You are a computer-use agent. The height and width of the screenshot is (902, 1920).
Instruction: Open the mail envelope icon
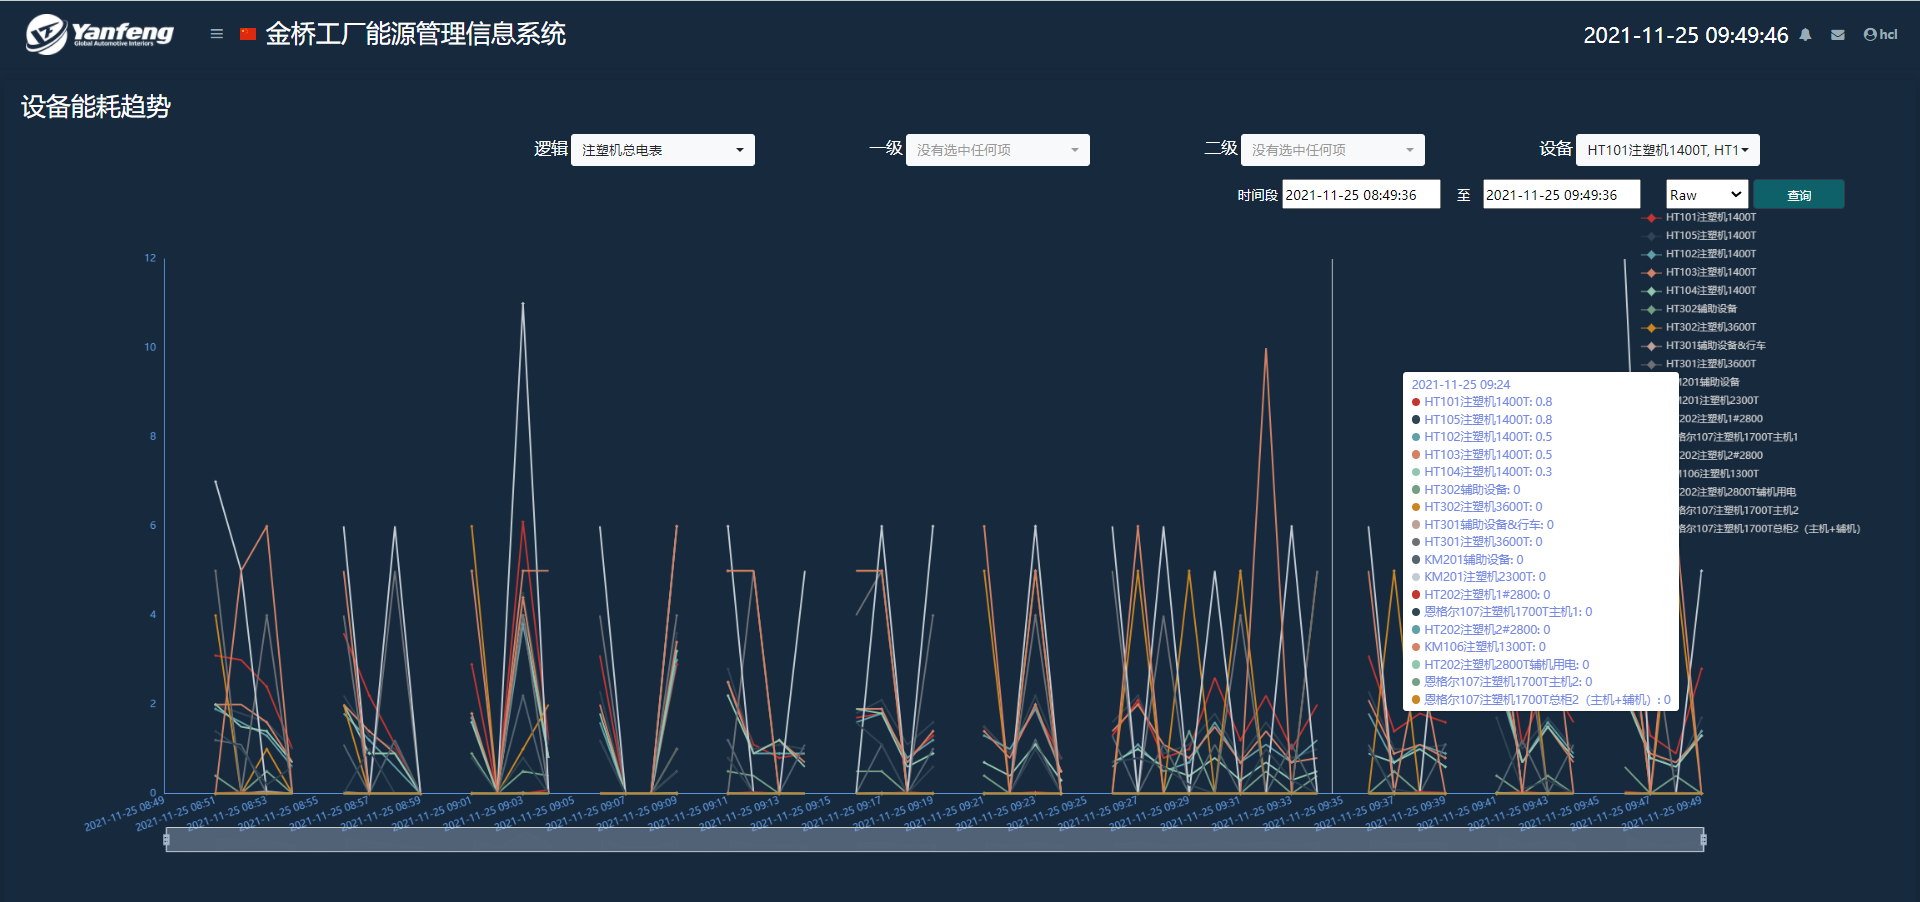pos(1838,35)
